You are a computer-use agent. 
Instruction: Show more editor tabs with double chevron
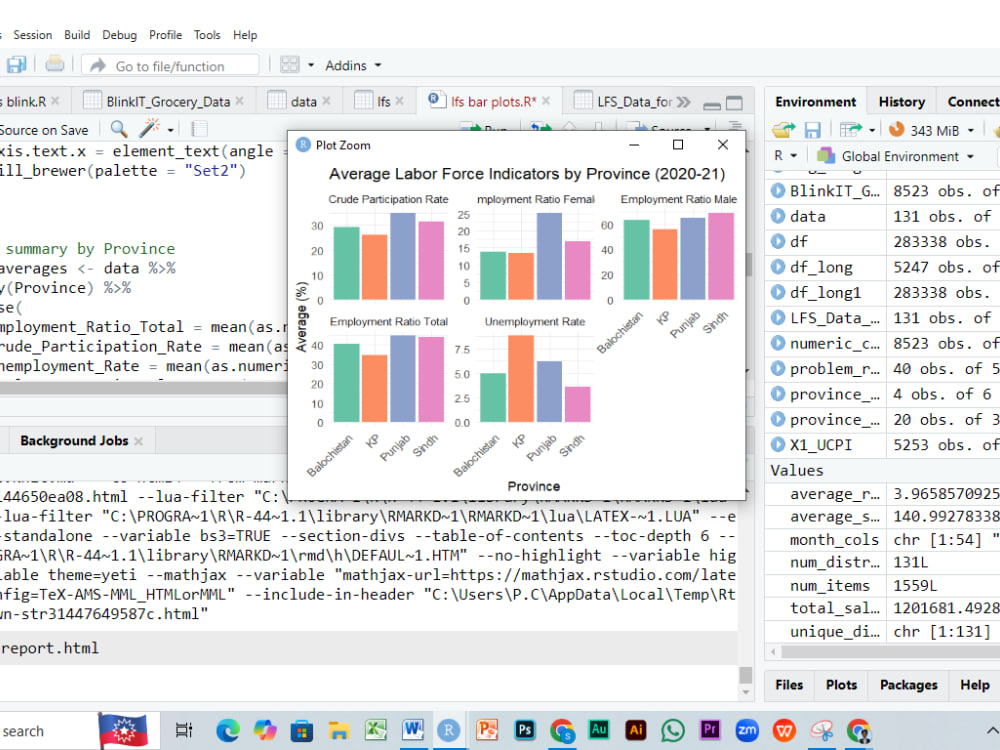click(683, 102)
